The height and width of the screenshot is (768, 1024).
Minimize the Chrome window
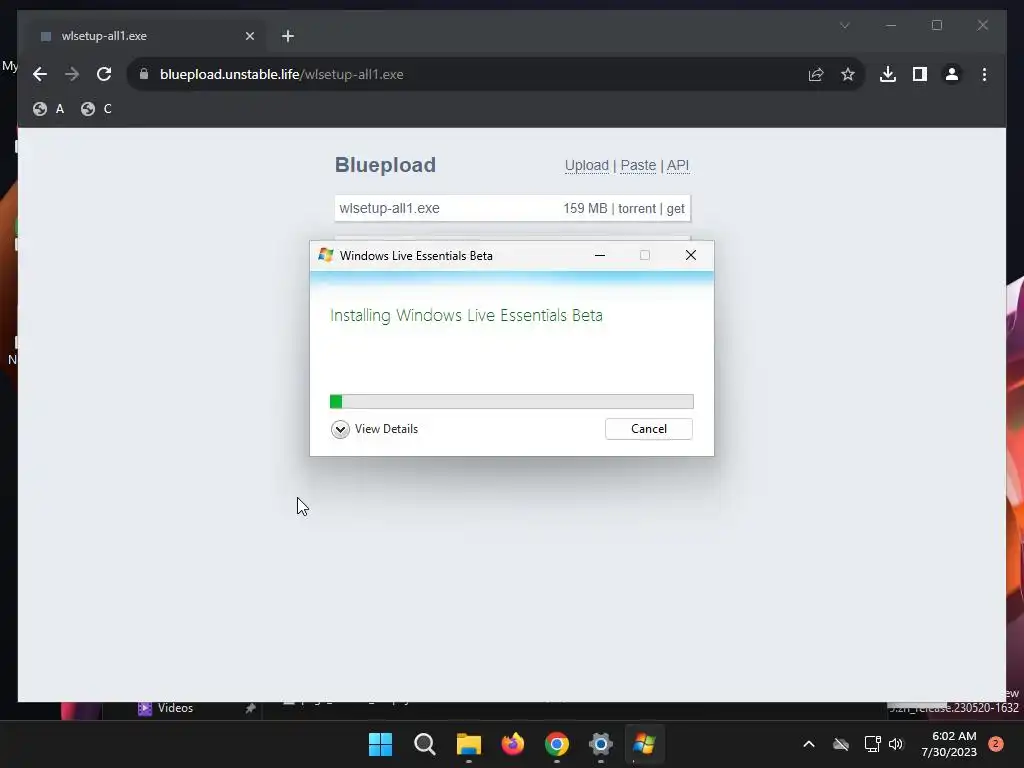(891, 25)
